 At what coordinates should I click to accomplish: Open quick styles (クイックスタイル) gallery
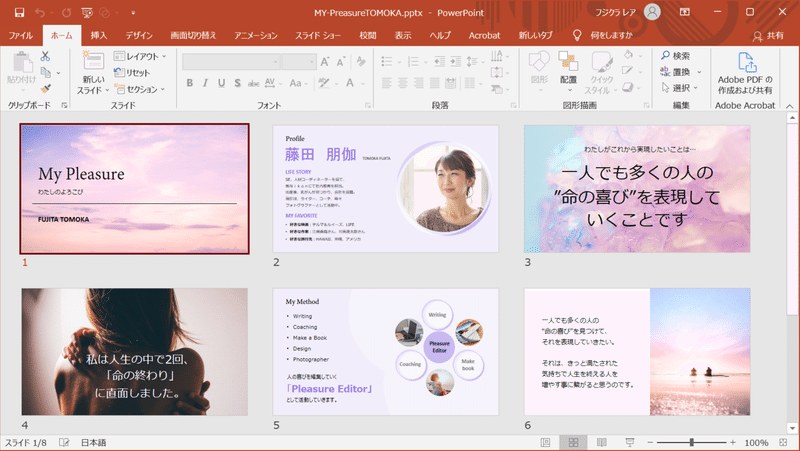click(603, 72)
